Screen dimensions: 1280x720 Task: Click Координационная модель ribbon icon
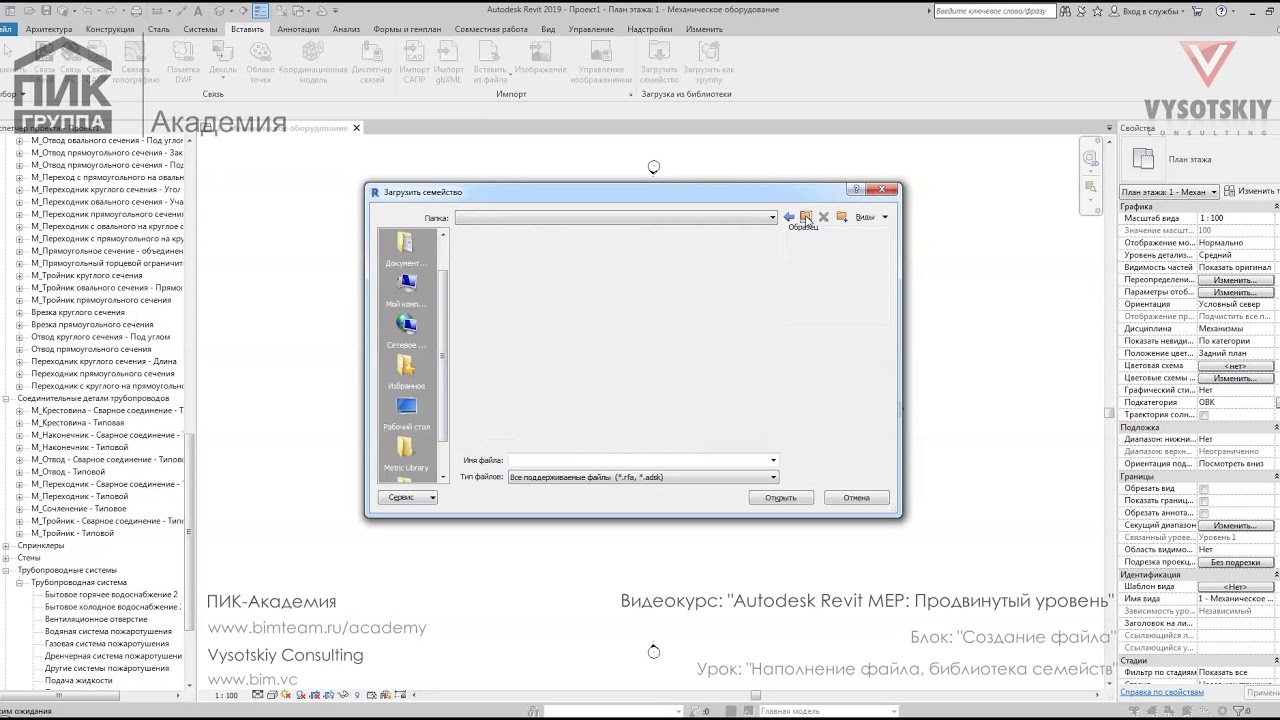(x=313, y=62)
